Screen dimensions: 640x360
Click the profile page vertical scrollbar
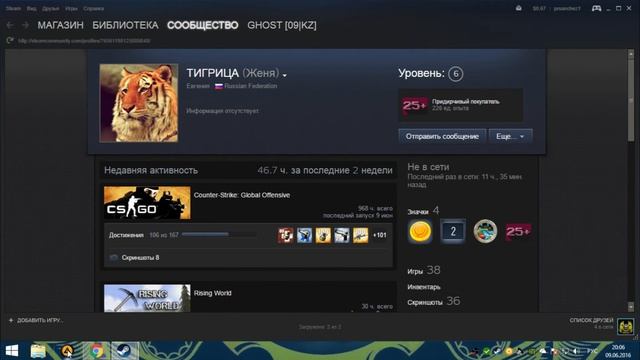pyautogui.click(x=631, y=99)
